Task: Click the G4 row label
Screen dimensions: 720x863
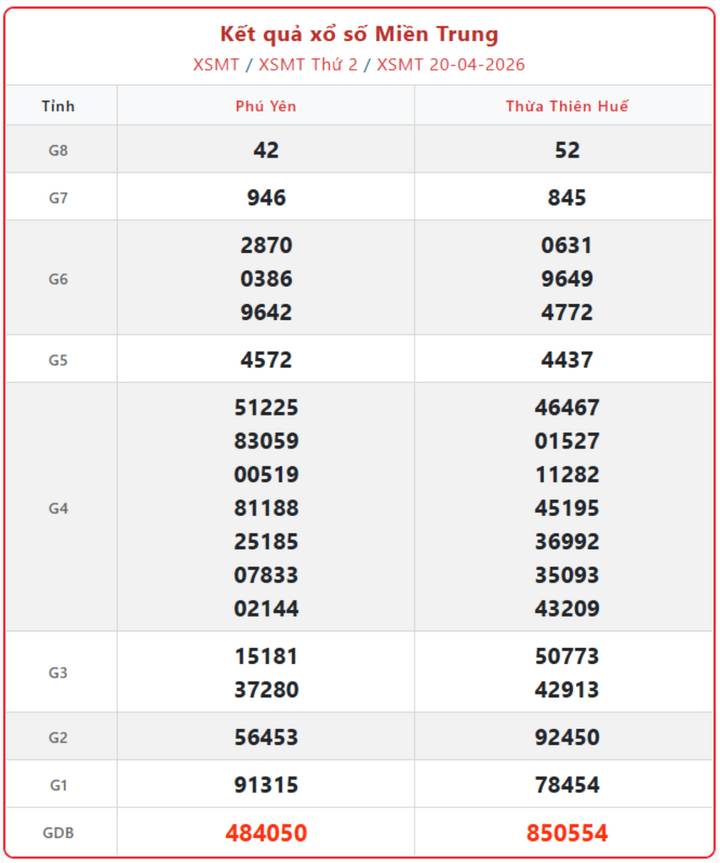Action: coord(58,508)
